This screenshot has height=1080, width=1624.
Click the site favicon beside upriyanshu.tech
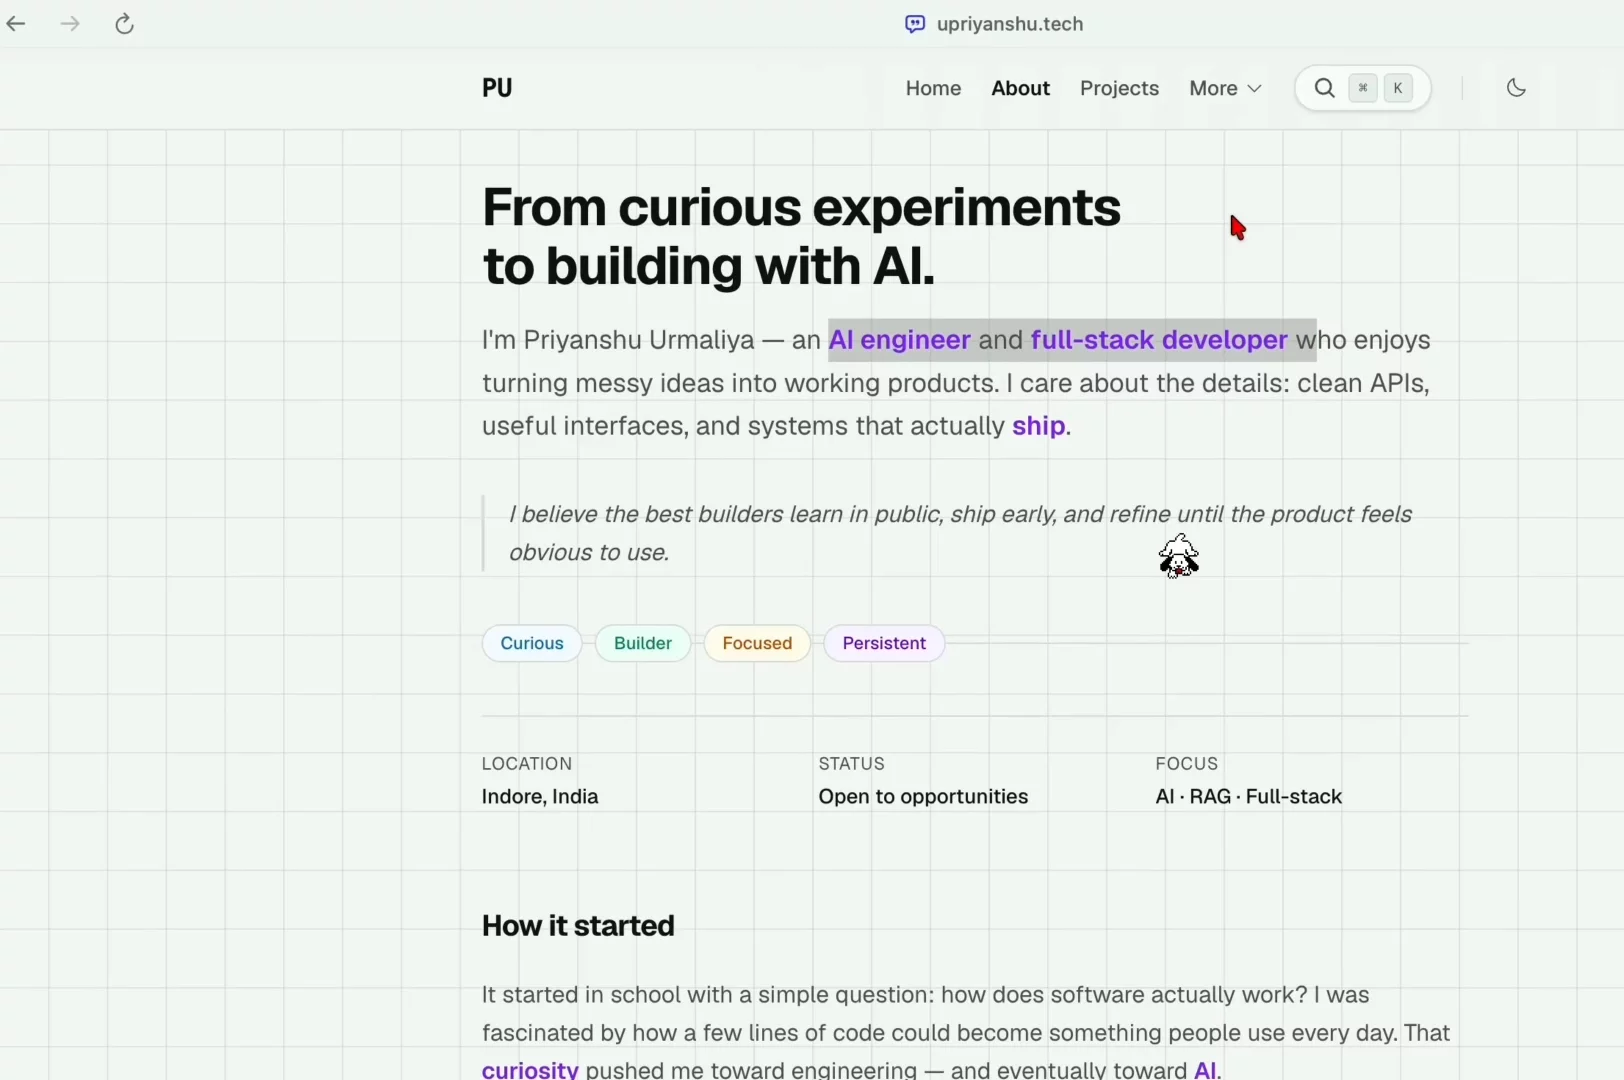tap(915, 24)
